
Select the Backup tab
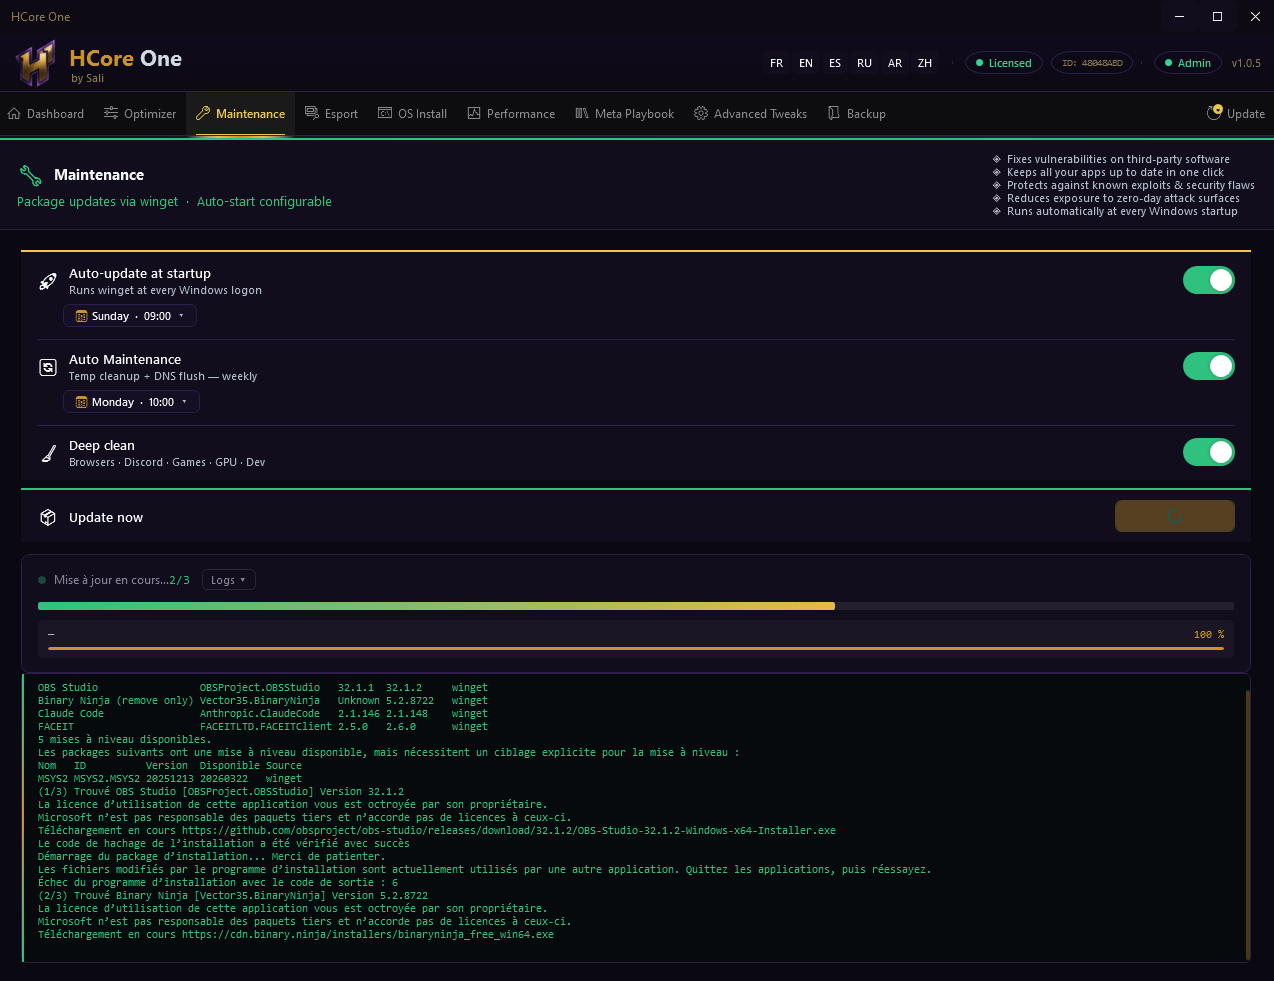tap(857, 114)
